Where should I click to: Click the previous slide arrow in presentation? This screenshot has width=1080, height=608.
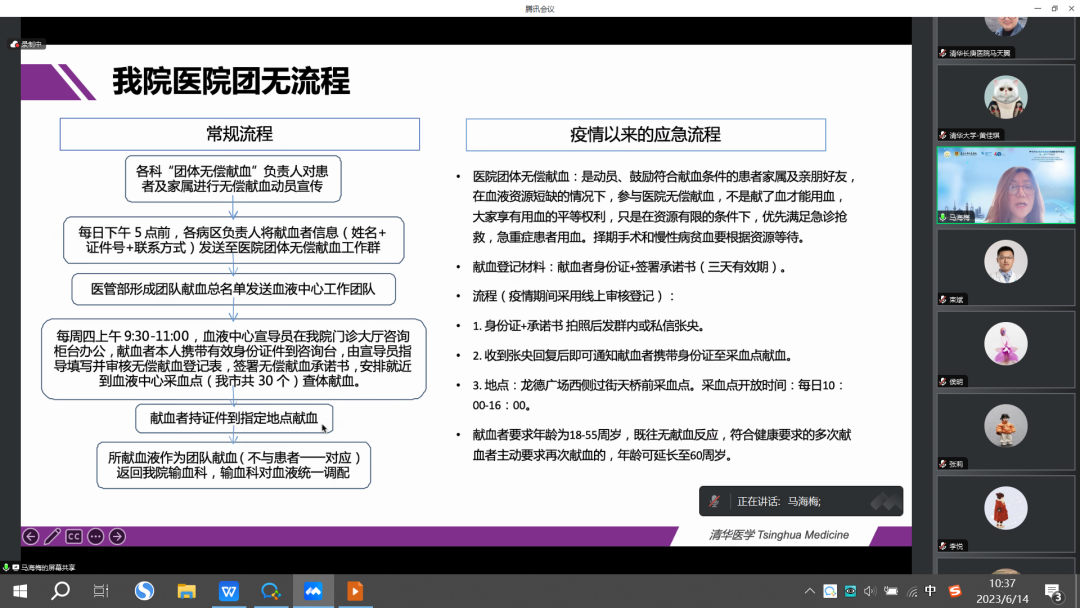tap(31, 537)
